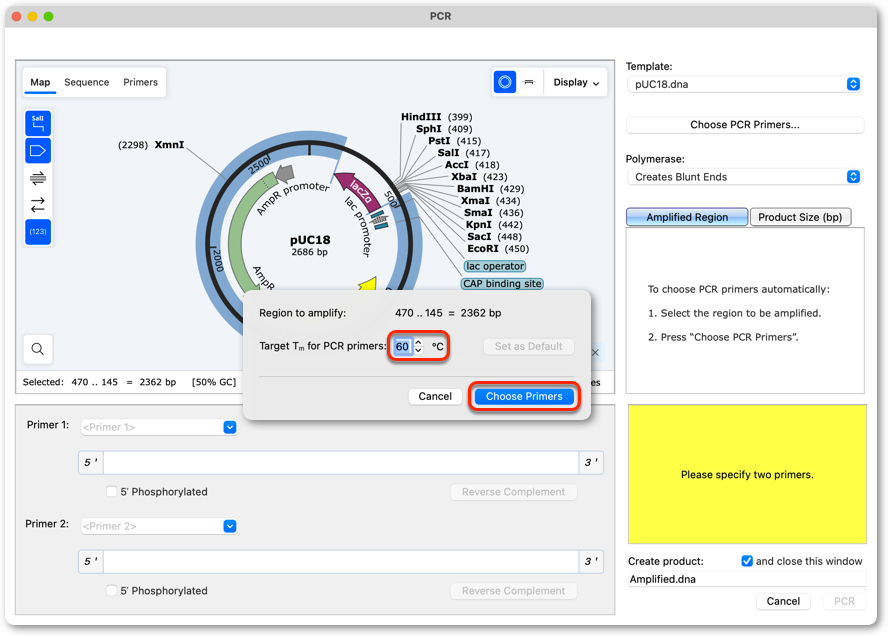The height and width of the screenshot is (636, 888).
Task: Click the SacI (448) enzyme label
Action: [x=494, y=236]
